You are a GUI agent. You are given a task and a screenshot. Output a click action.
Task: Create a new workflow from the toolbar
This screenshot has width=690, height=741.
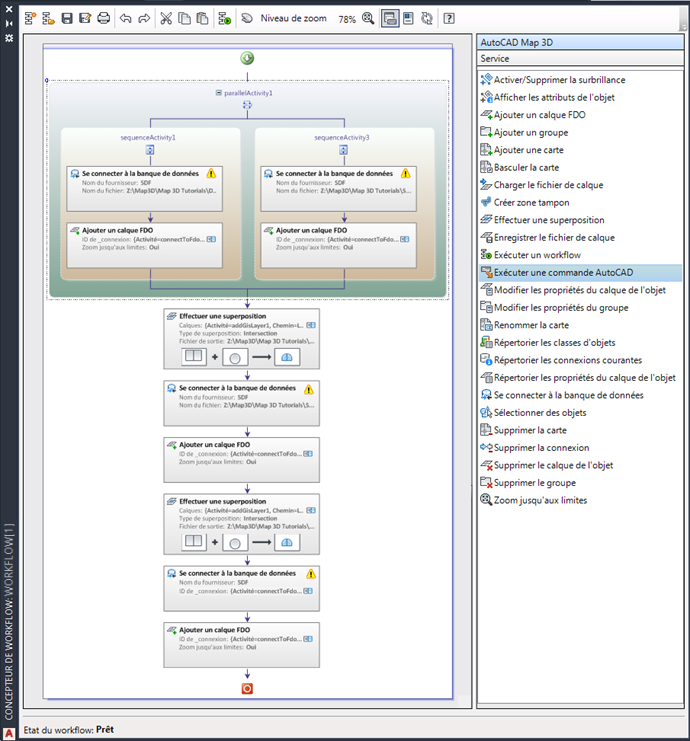click(30, 18)
